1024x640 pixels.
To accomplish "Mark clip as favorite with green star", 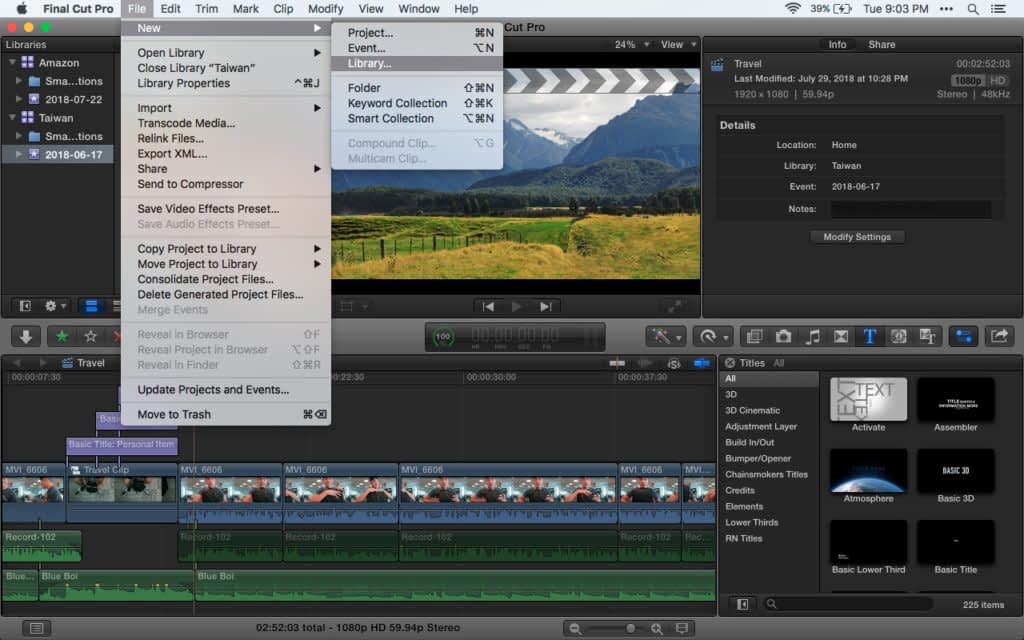I will point(62,336).
